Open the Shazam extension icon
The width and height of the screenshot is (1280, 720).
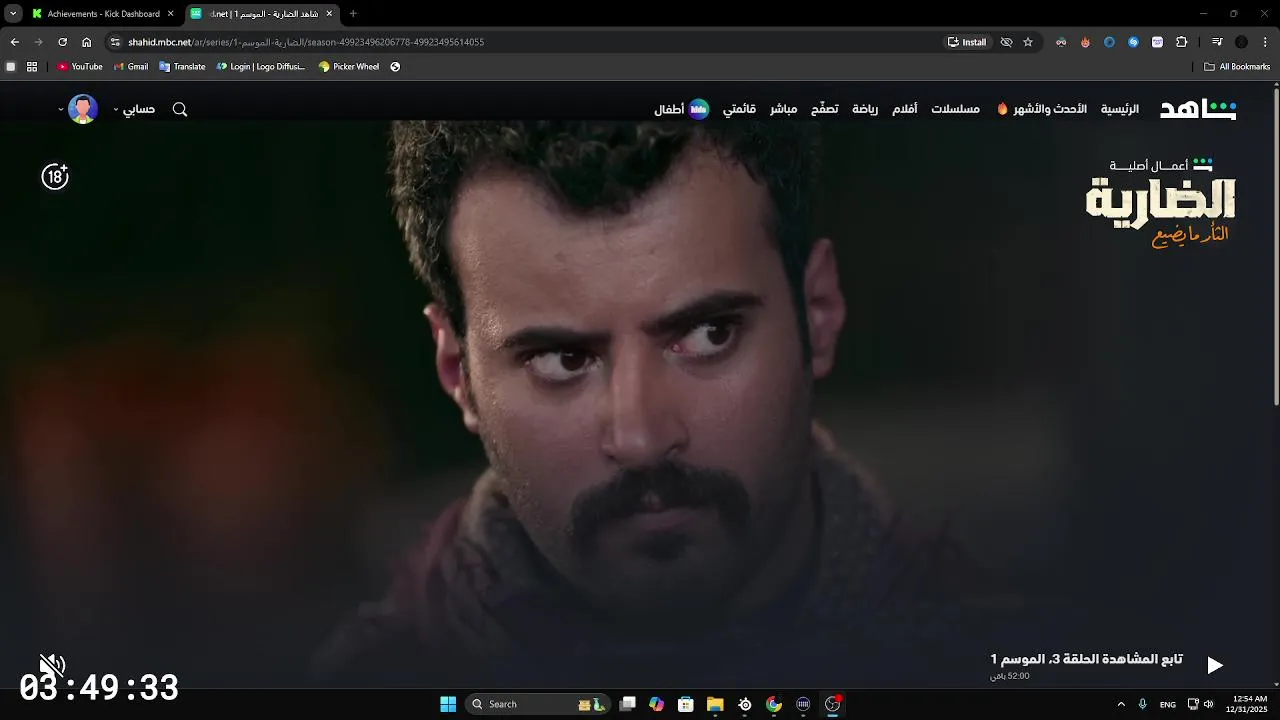1133,42
